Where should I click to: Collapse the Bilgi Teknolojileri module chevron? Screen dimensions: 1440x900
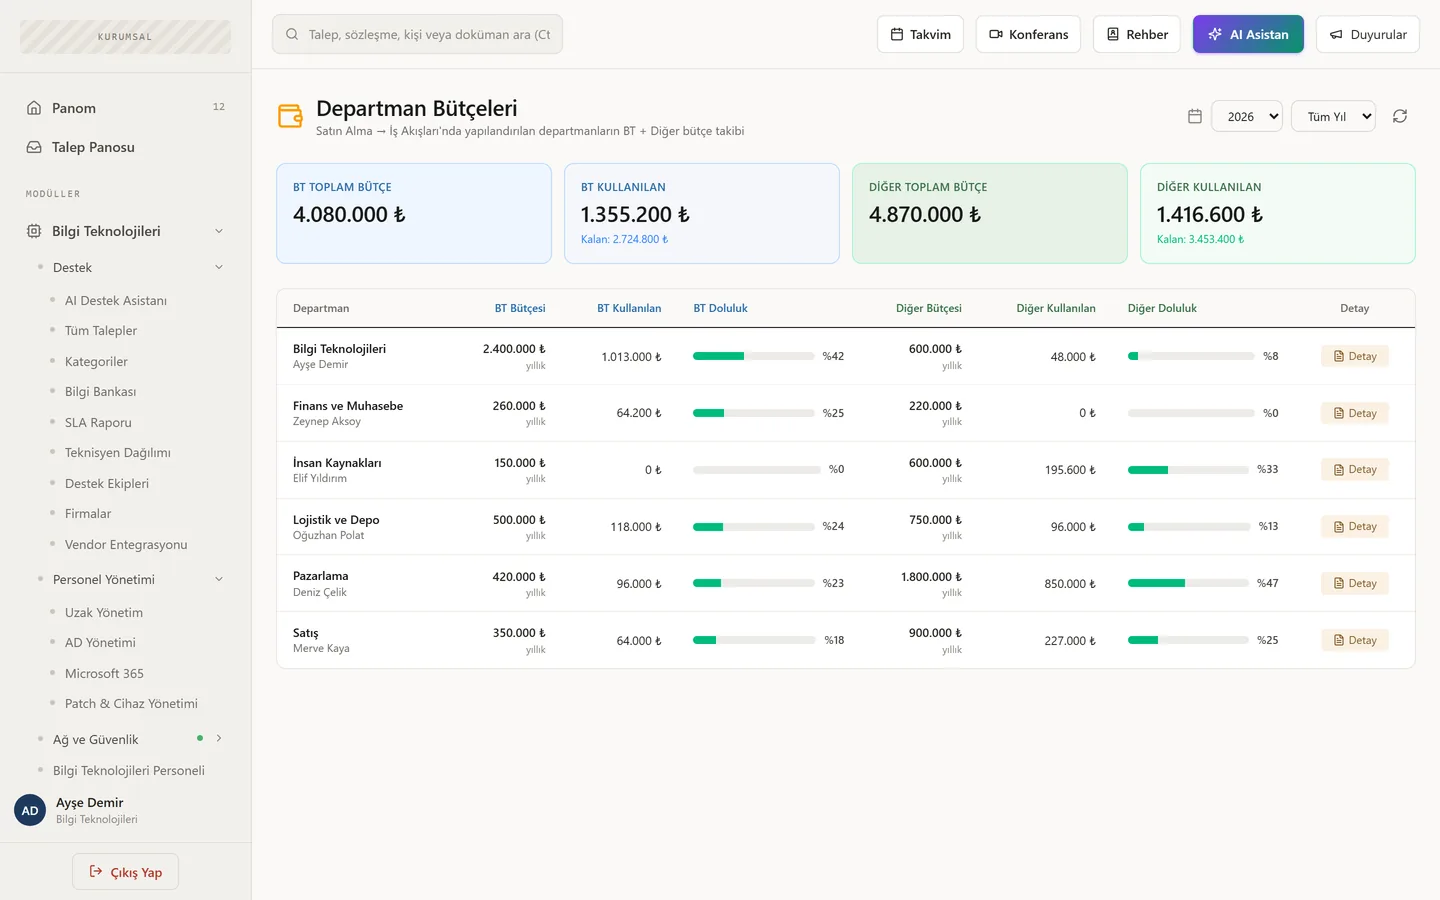[x=219, y=231]
